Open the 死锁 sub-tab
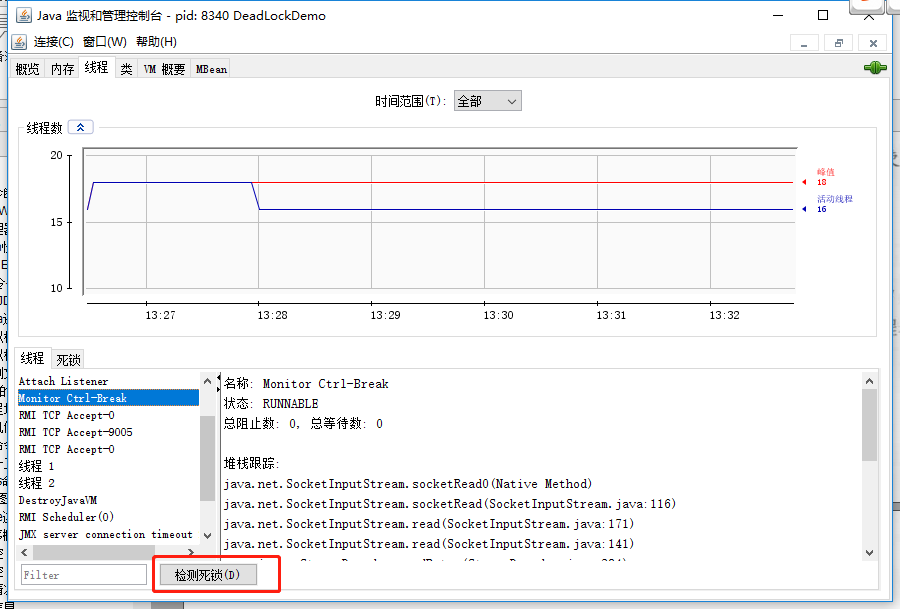Viewport: 900px width, 609px height. [68, 359]
